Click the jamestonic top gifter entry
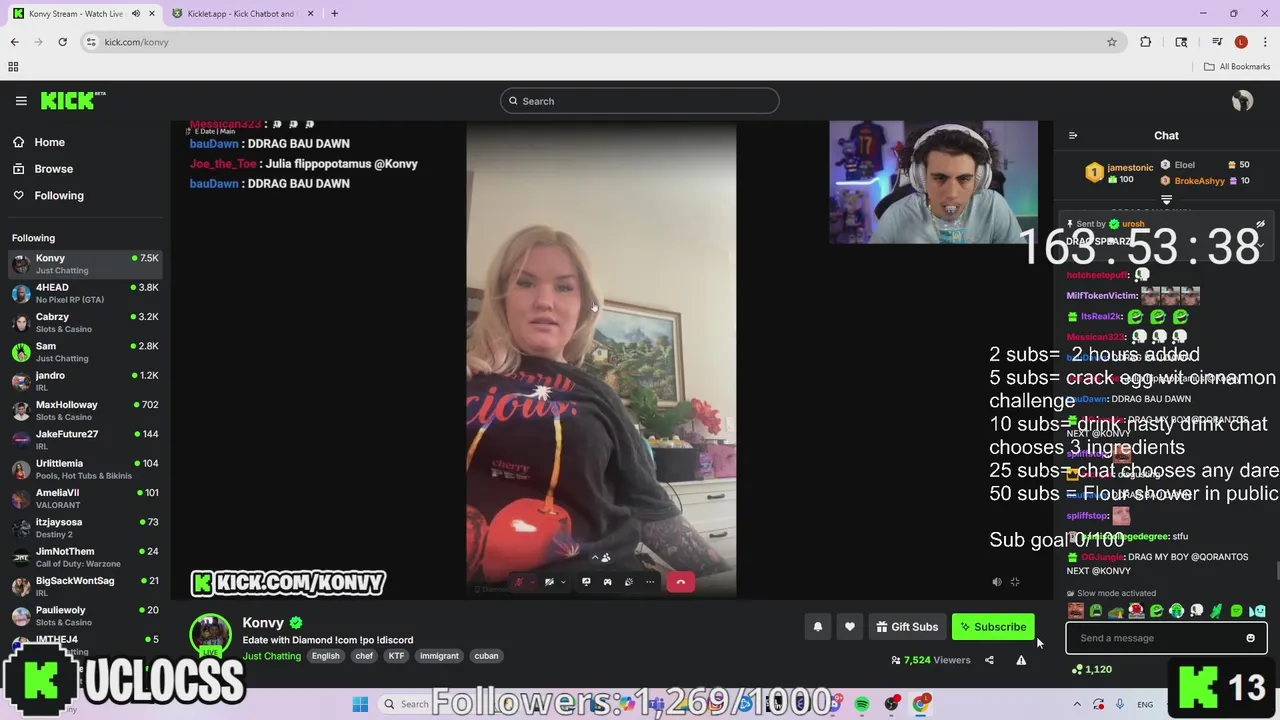 click(x=1119, y=172)
